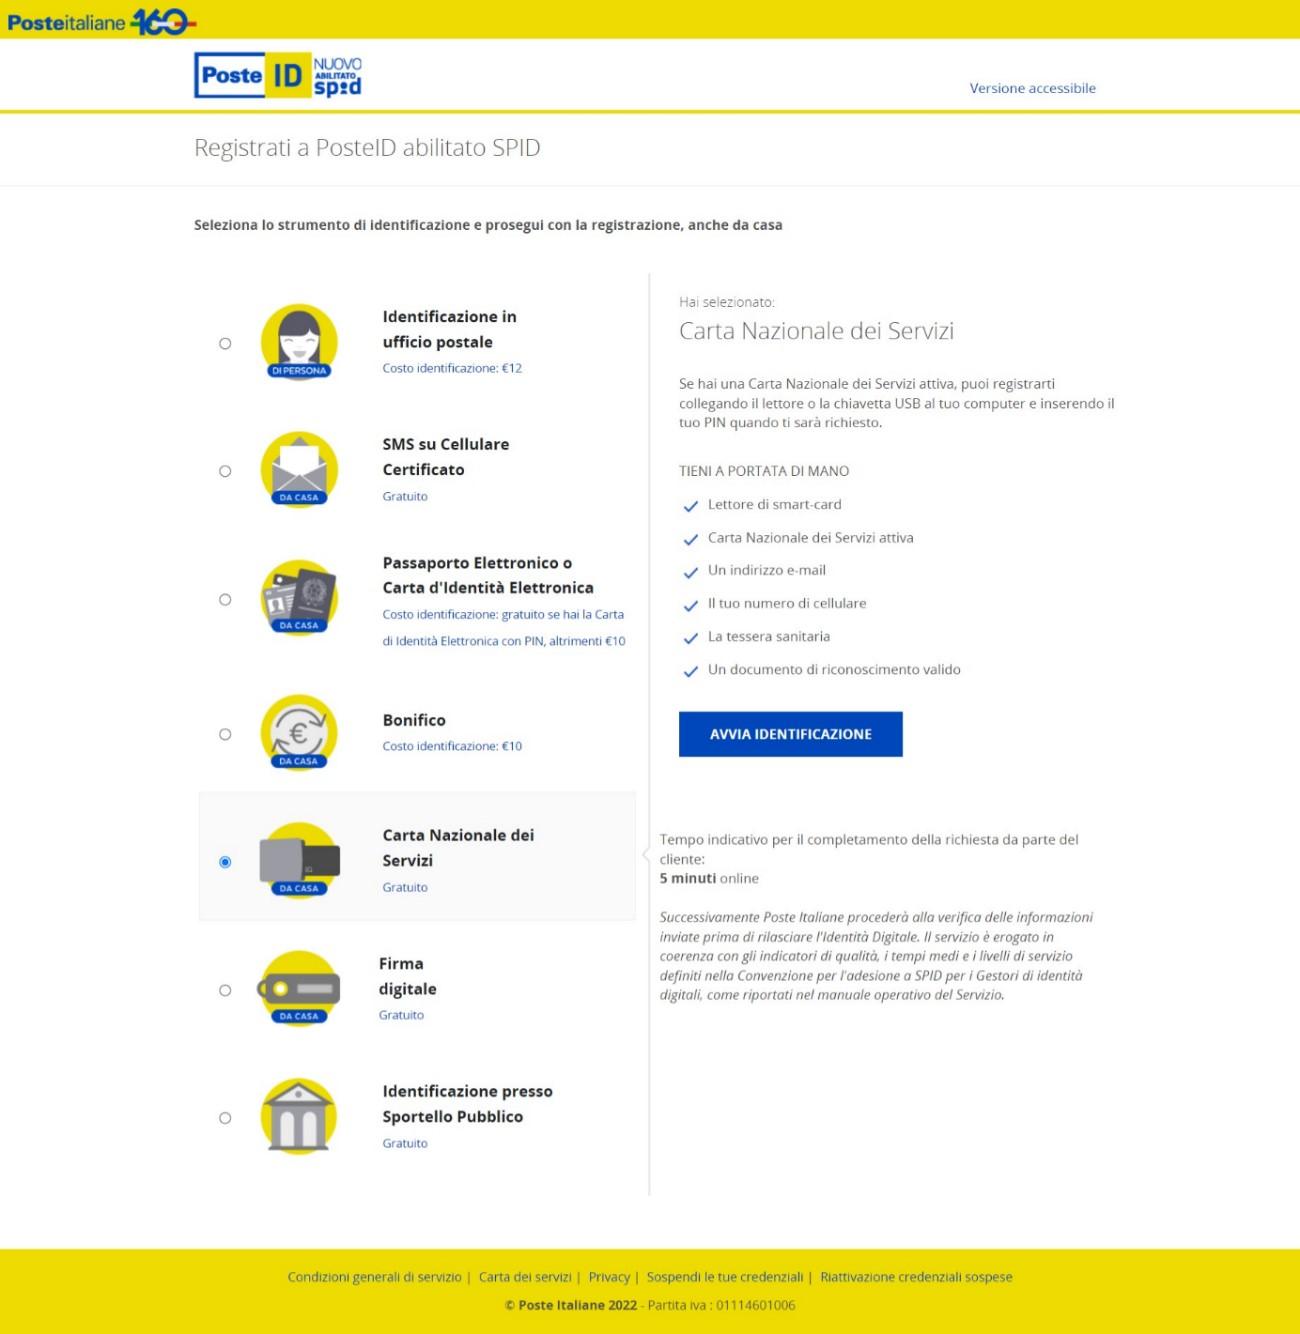Select the Identificazione in ufficio postale radio button
Image resolution: width=1300 pixels, height=1334 pixels.
click(225, 343)
